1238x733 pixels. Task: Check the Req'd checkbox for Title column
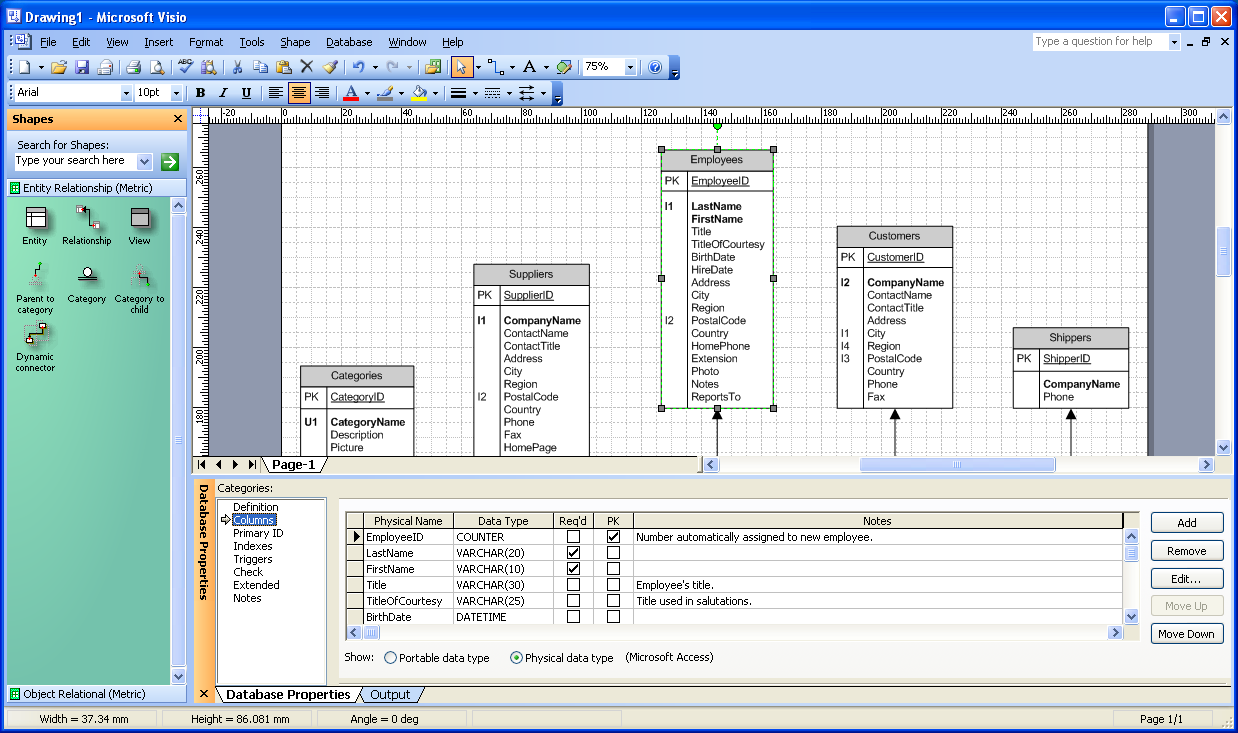(x=574, y=585)
